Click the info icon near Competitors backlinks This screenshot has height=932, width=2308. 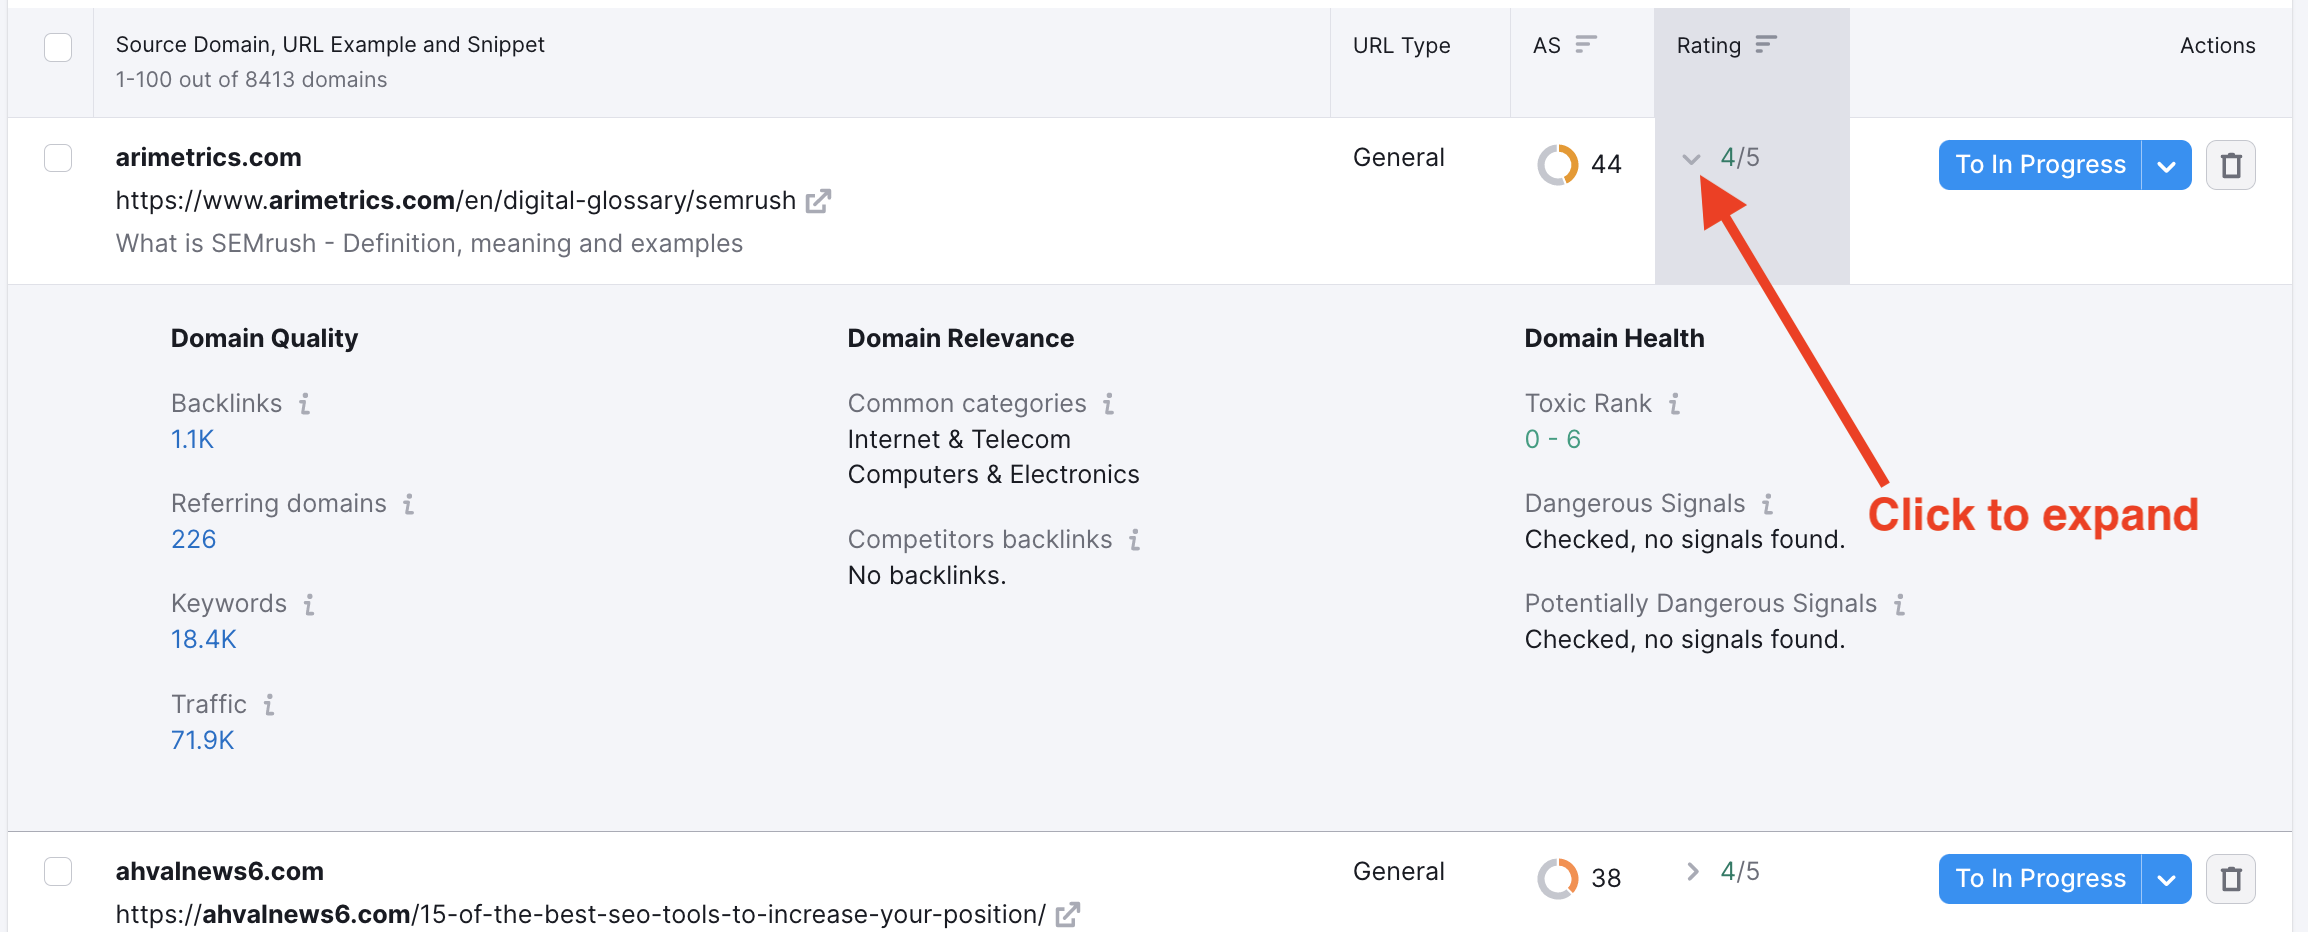(1135, 540)
